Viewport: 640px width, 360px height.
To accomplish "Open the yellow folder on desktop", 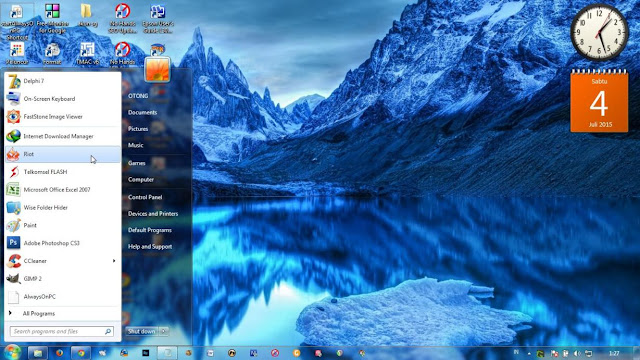I will [x=87, y=16].
